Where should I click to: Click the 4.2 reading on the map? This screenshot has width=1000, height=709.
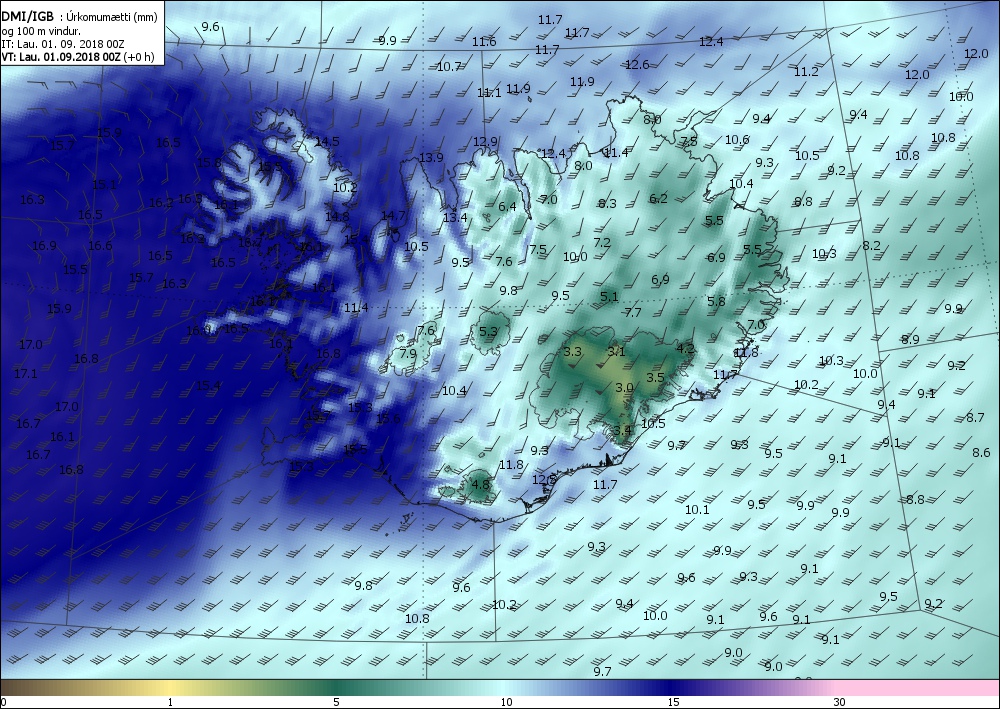click(x=685, y=348)
